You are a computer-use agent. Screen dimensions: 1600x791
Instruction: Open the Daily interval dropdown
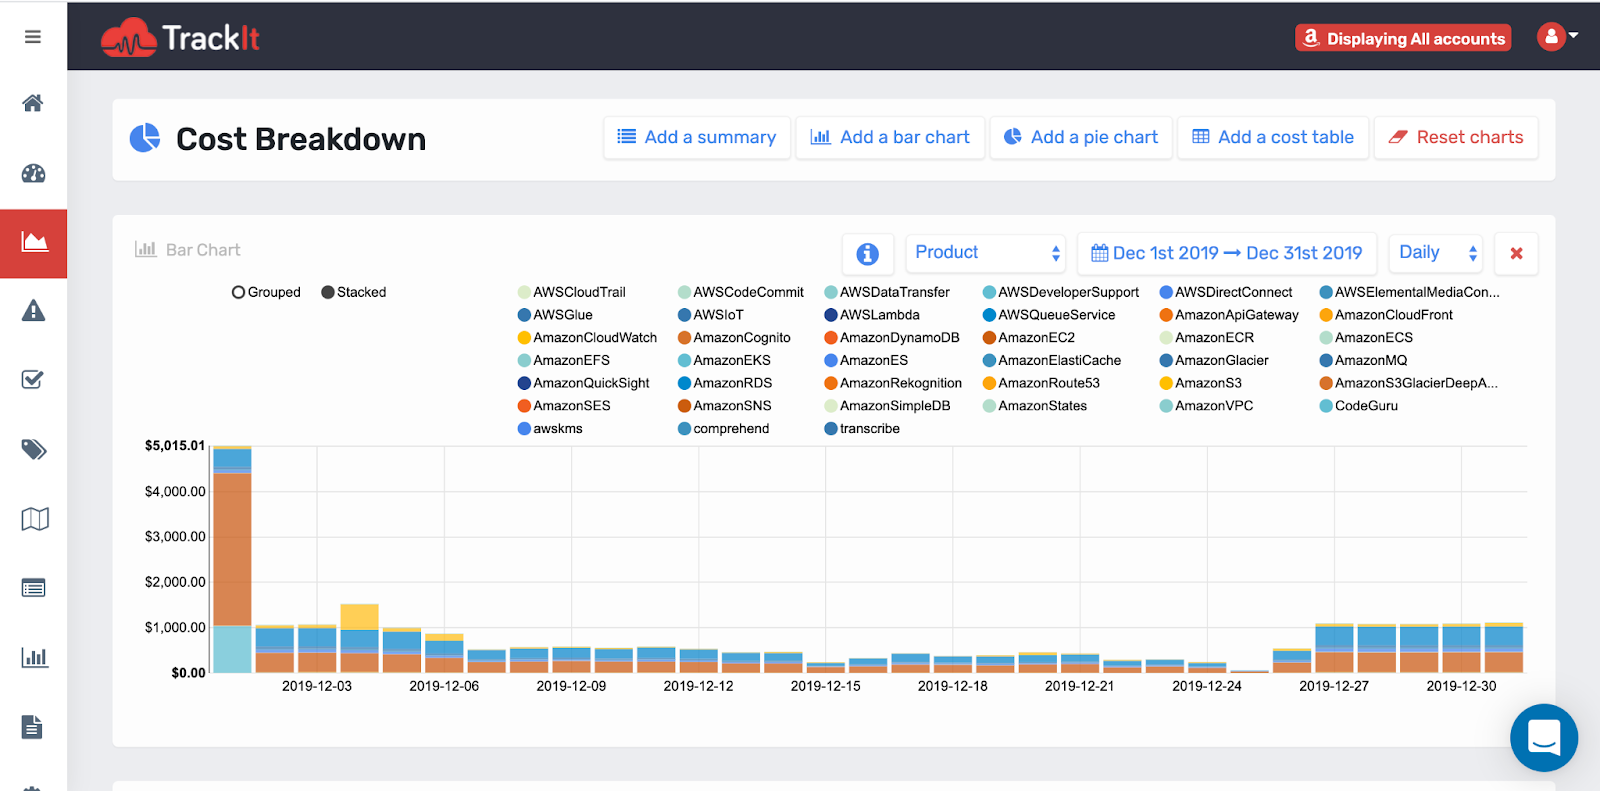(x=1436, y=253)
